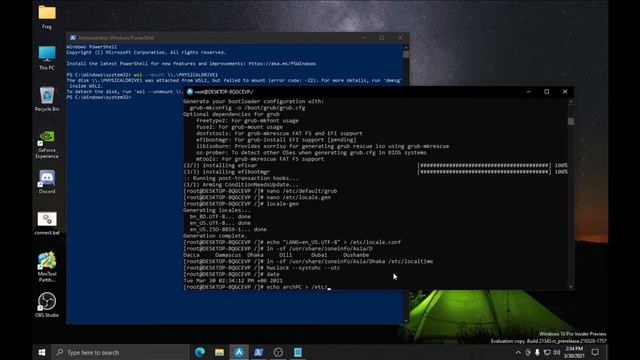
Task: Launch Discord from the desktop shortcut
Action: 47,181
